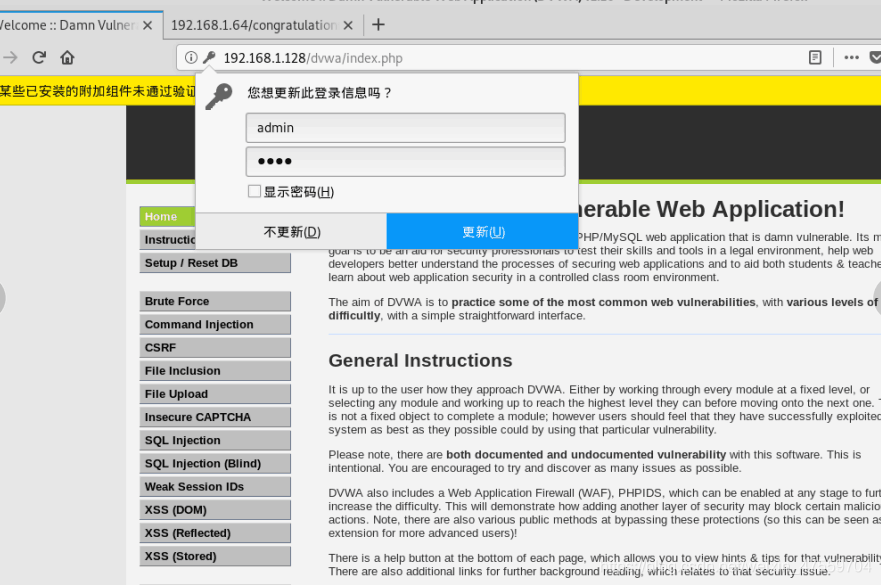Image resolution: width=881 pixels, height=585 pixels.
Task: Open the SQL Injection (Blind) module
Action: pyautogui.click(x=215, y=464)
